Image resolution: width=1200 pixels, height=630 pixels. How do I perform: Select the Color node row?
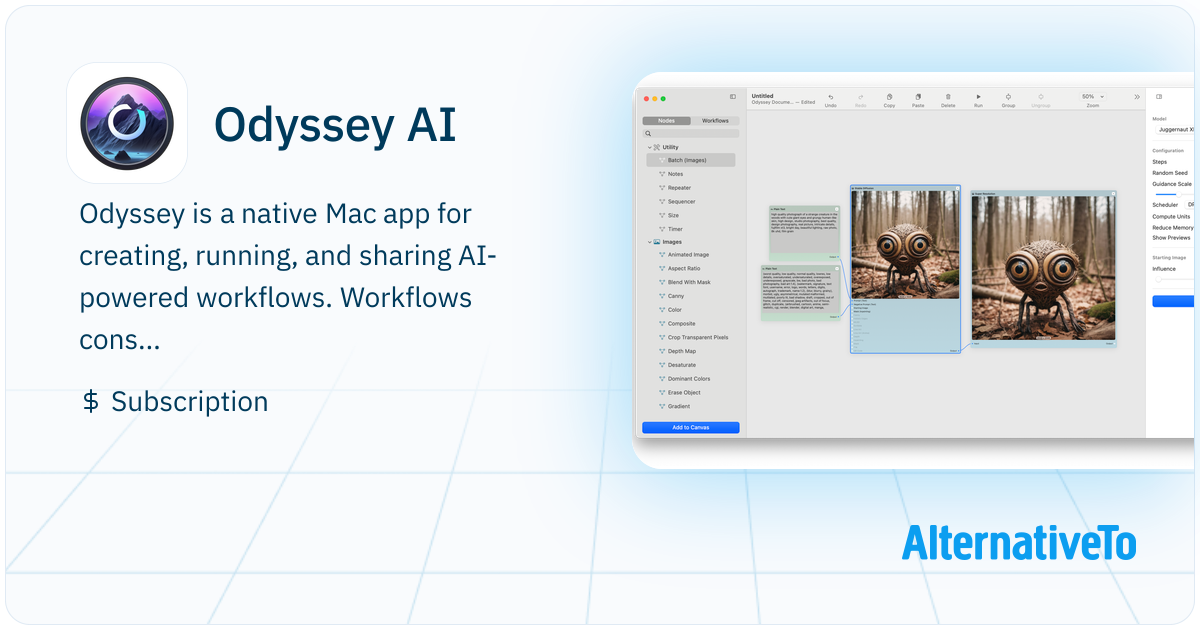[x=691, y=310]
